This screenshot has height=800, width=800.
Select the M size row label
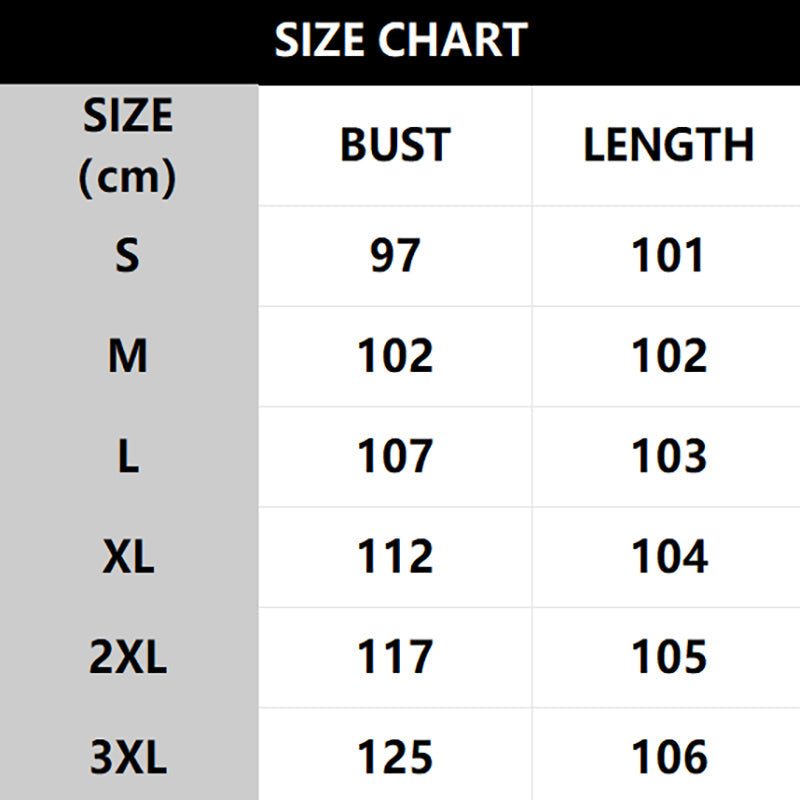click(128, 356)
